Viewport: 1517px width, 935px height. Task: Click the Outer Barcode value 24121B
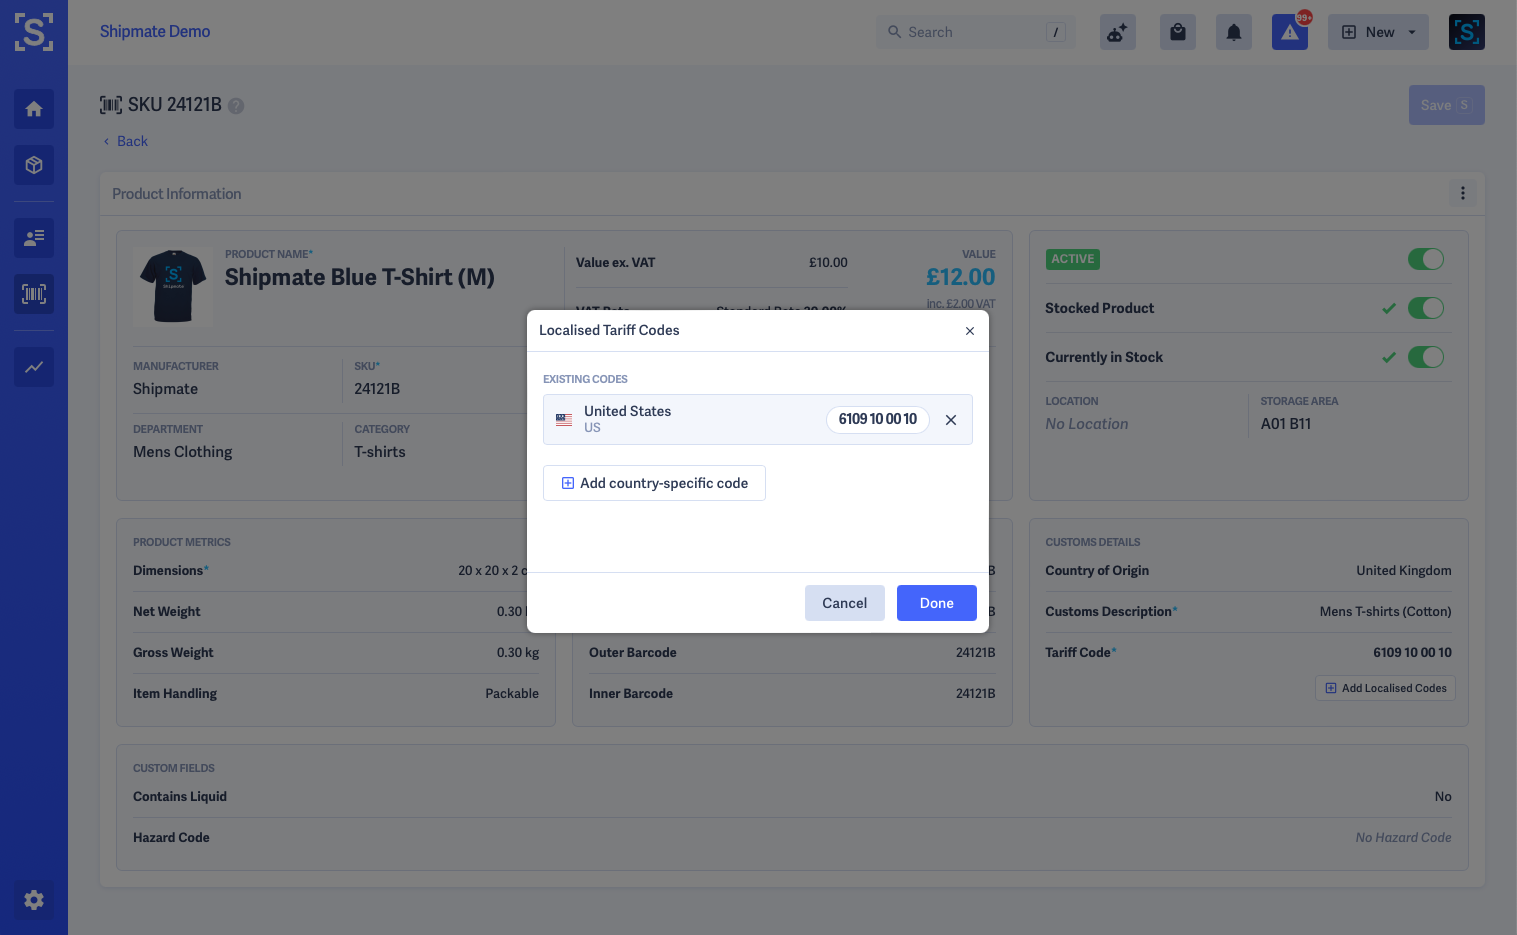(x=976, y=653)
